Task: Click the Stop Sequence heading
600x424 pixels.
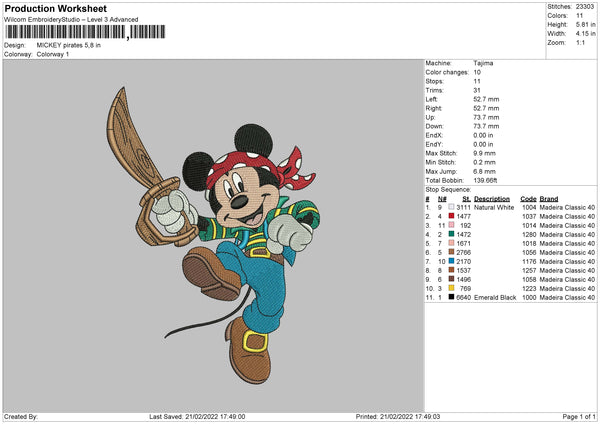Action: click(x=448, y=190)
